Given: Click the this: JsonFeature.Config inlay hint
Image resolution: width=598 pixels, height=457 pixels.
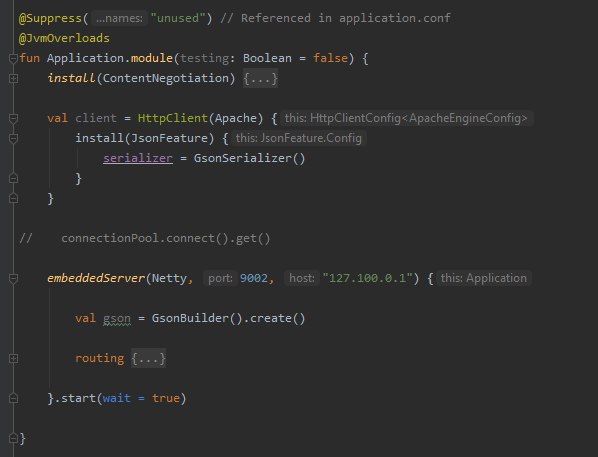Looking at the screenshot, I should coord(299,138).
